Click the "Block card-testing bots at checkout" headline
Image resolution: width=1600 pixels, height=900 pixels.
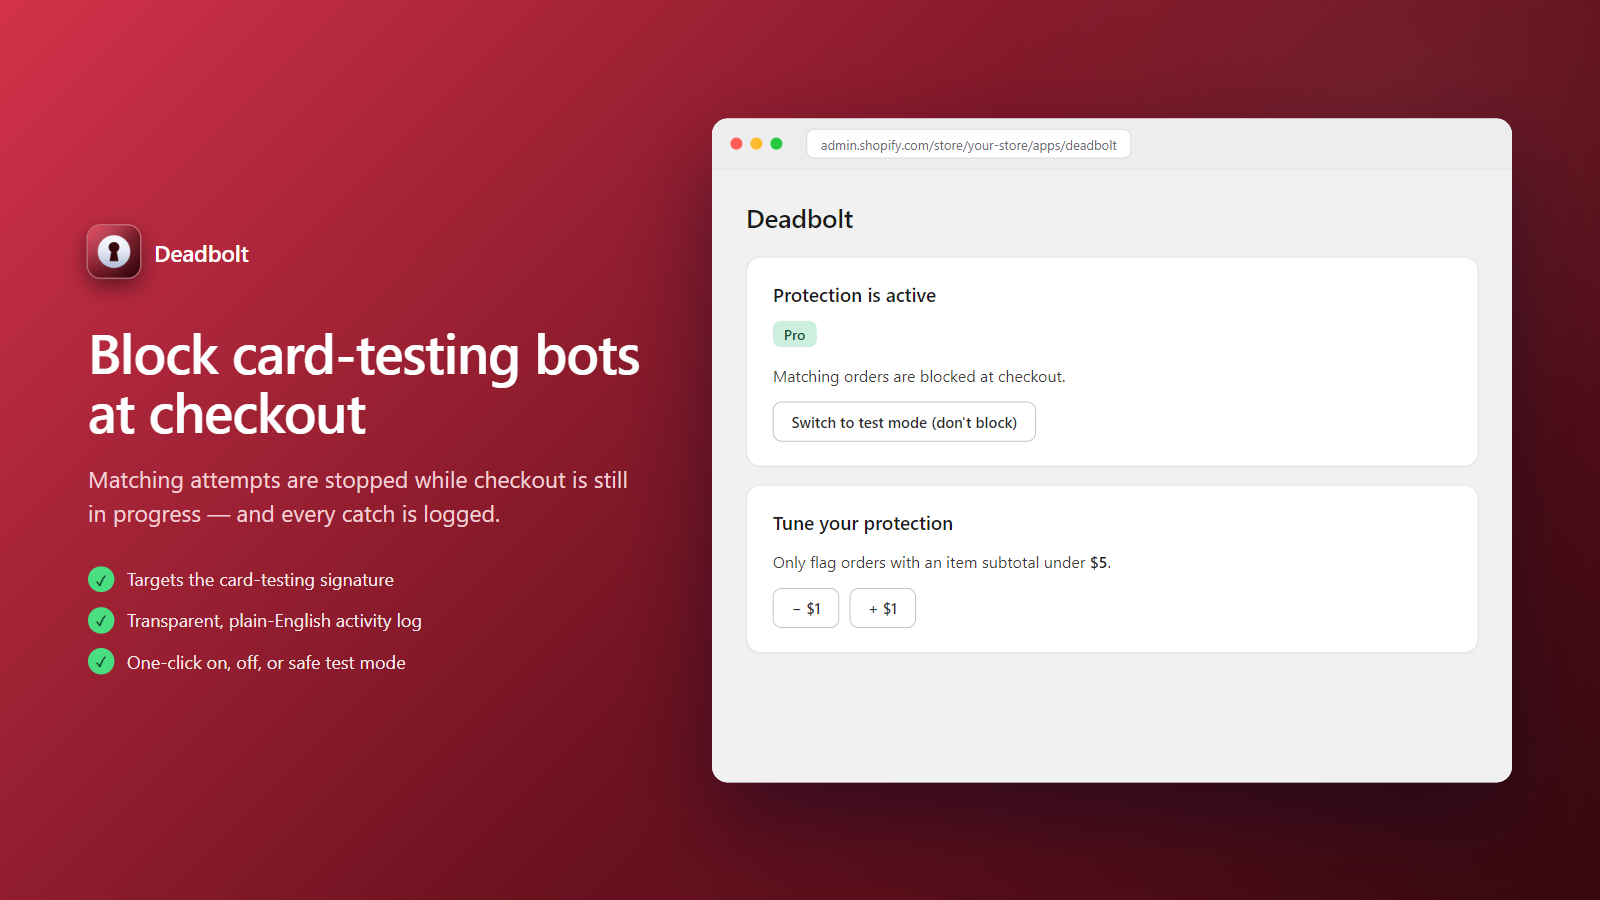364,385
